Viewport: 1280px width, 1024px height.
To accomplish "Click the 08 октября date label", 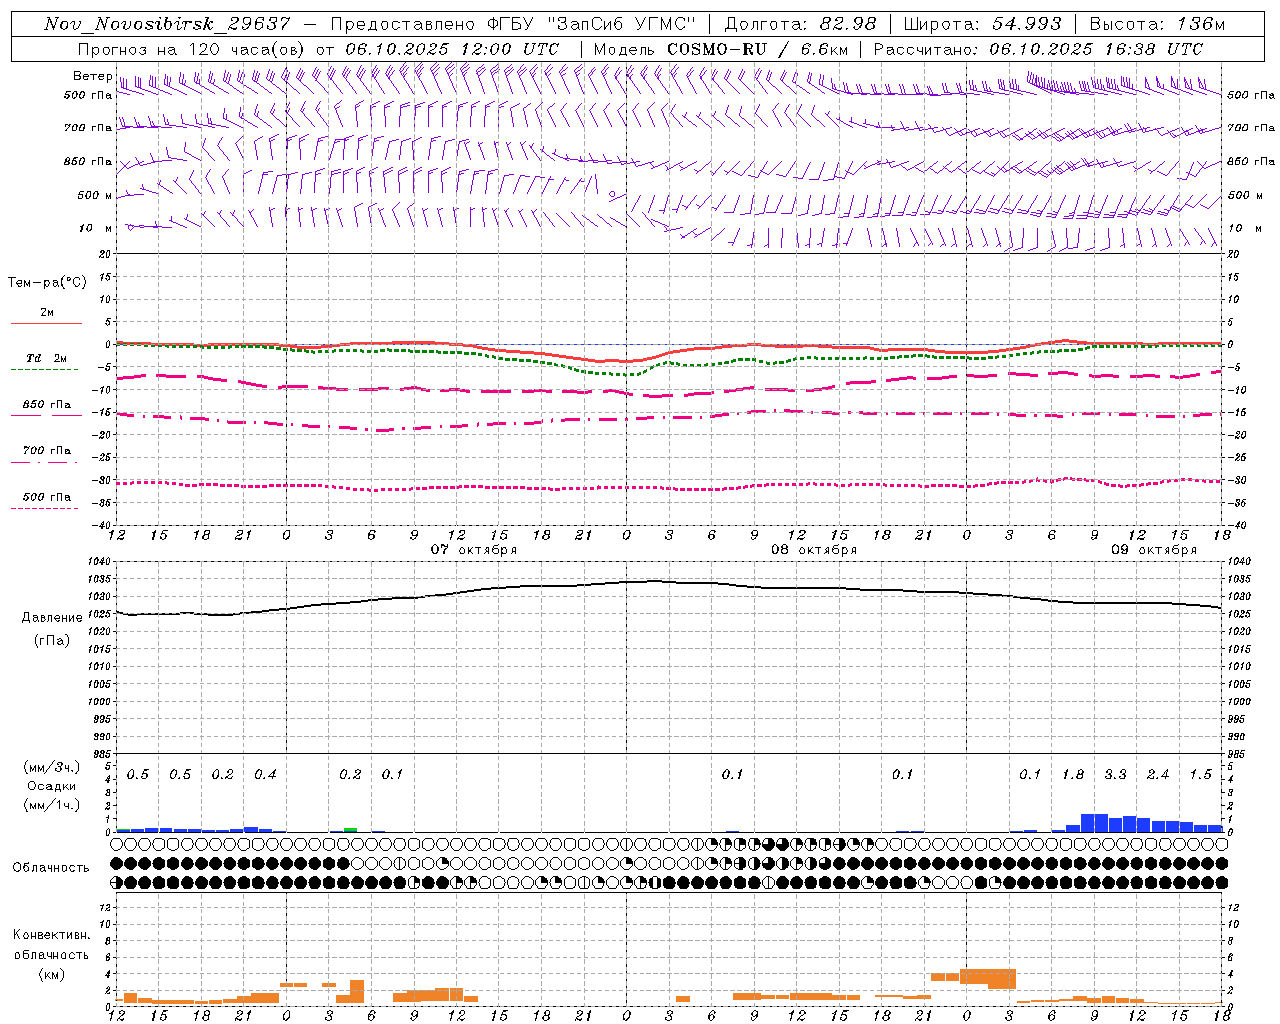I will point(814,550).
